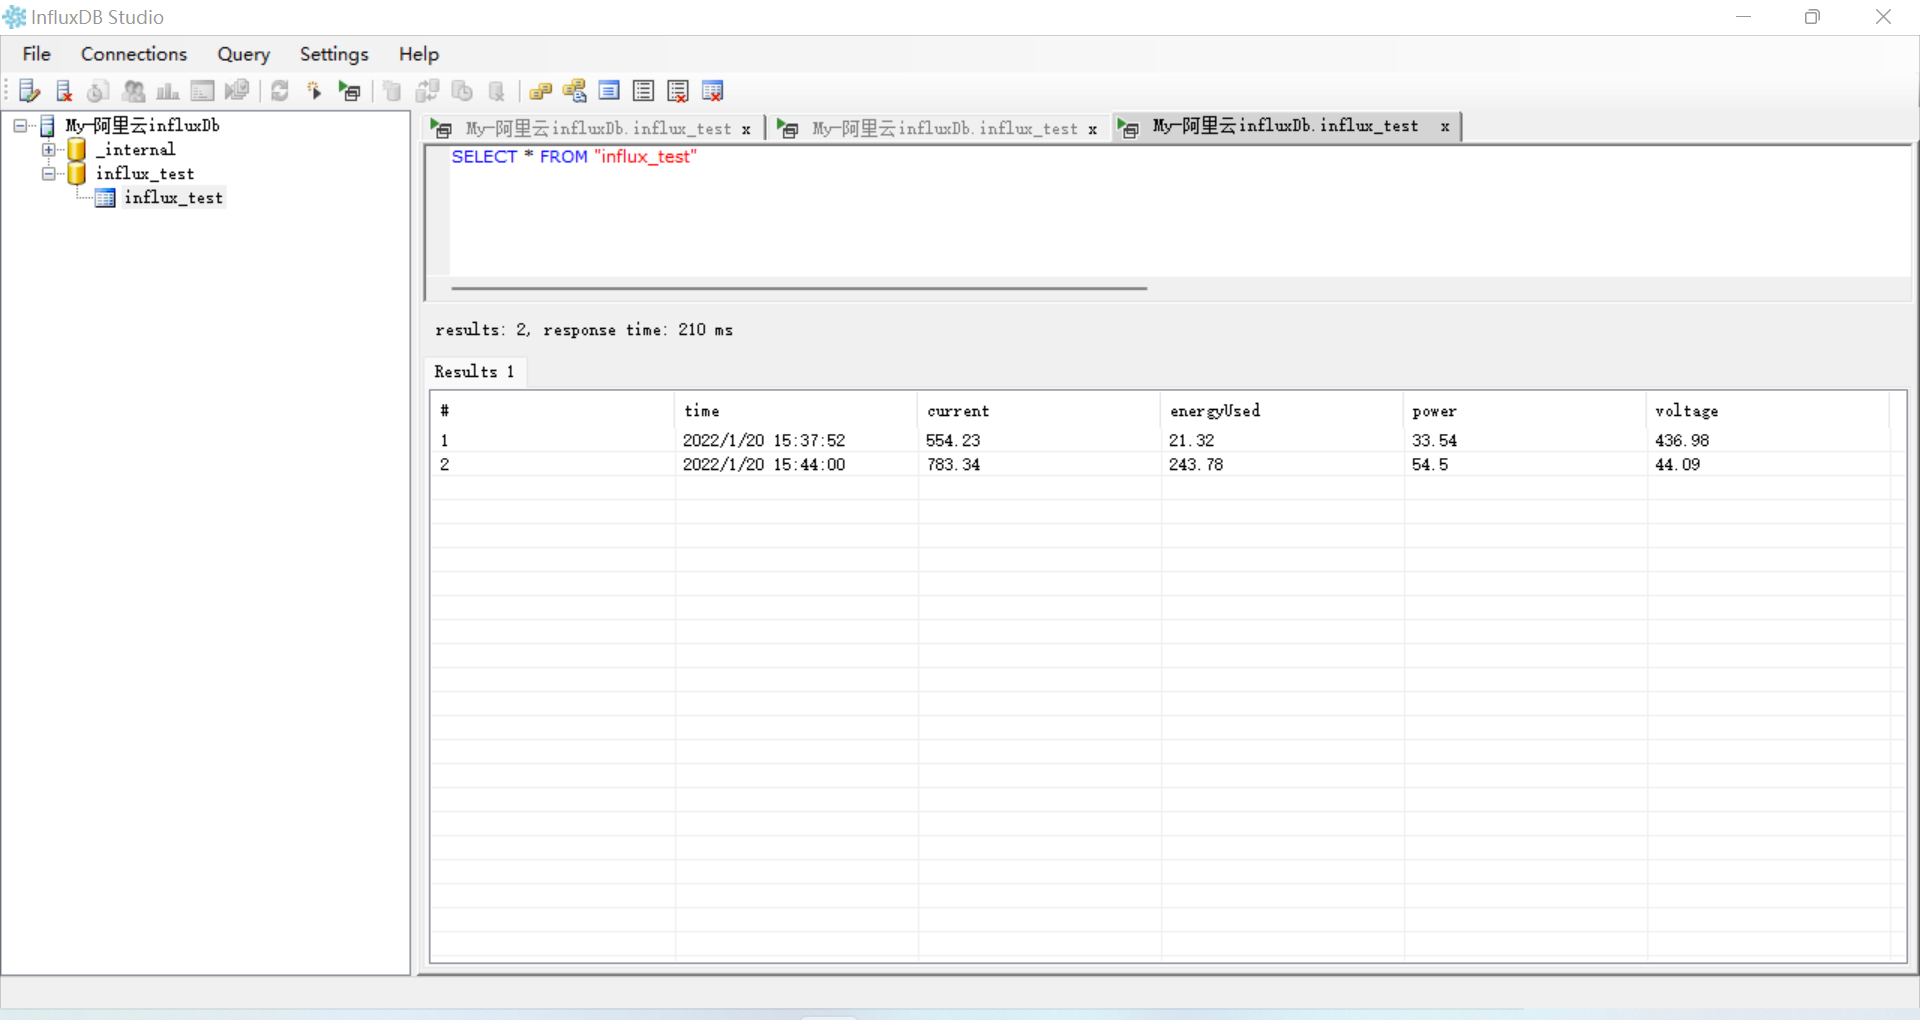Click inside the SQL query editor

click(x=1100, y=220)
